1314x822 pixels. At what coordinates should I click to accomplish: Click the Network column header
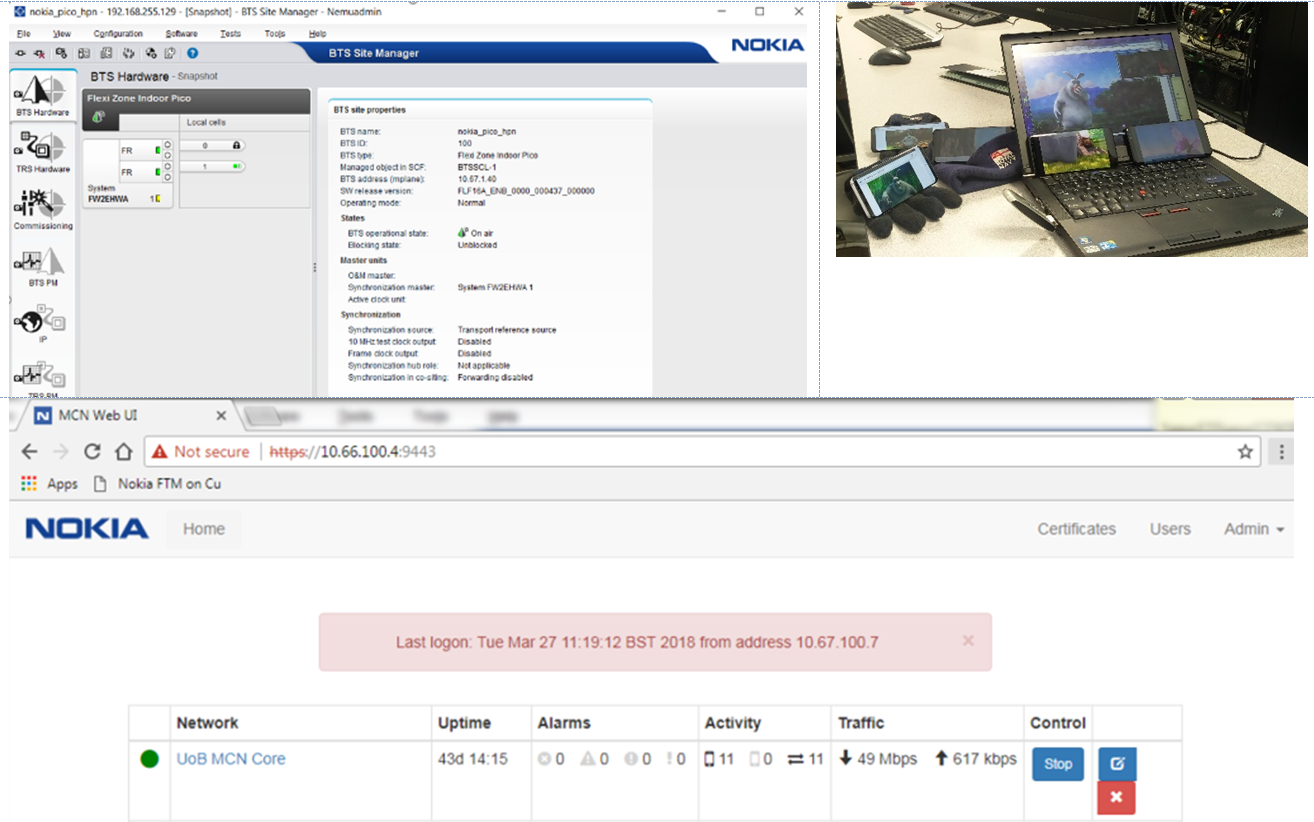point(207,723)
